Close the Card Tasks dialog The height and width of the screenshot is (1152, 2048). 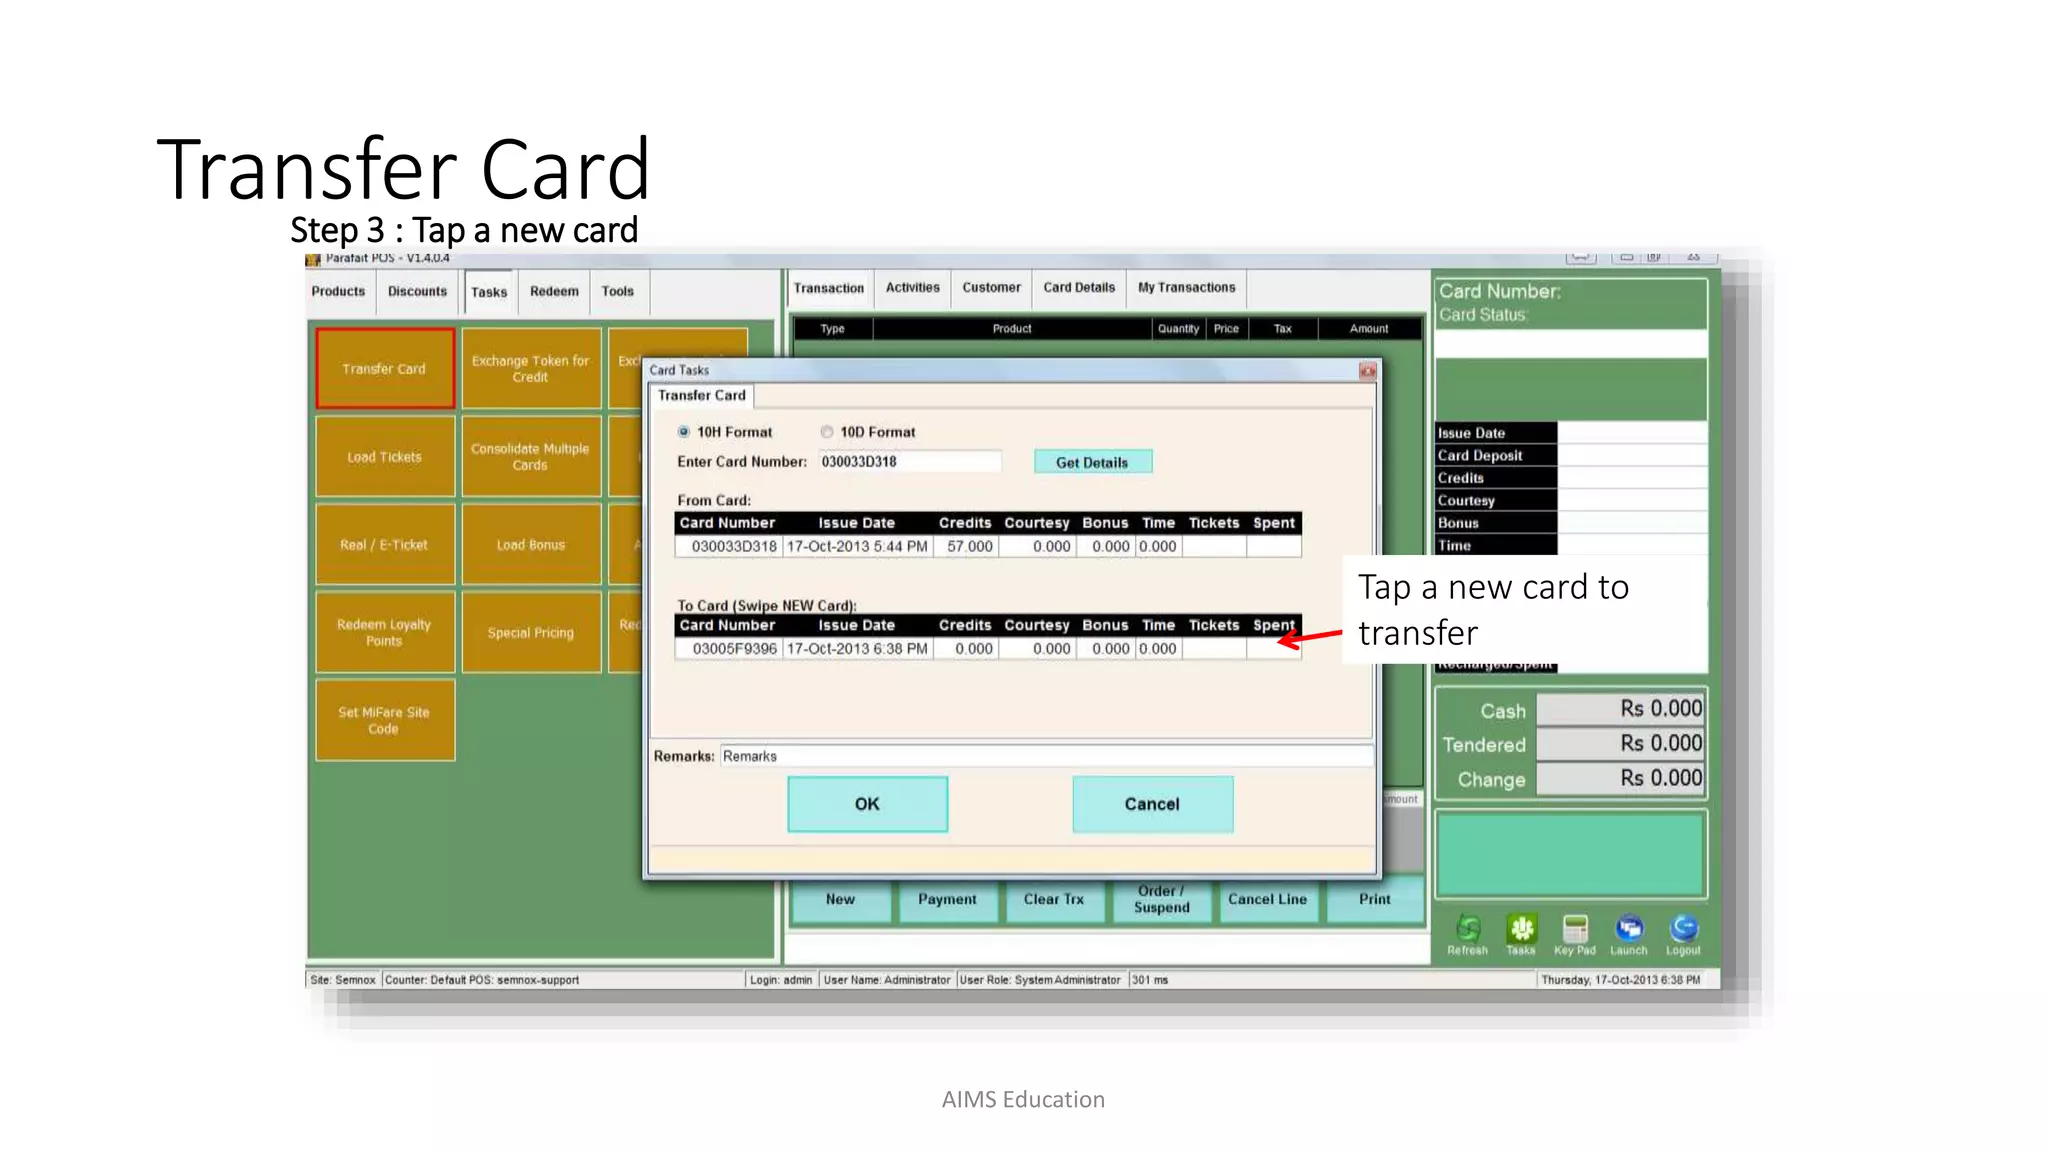coord(1367,371)
